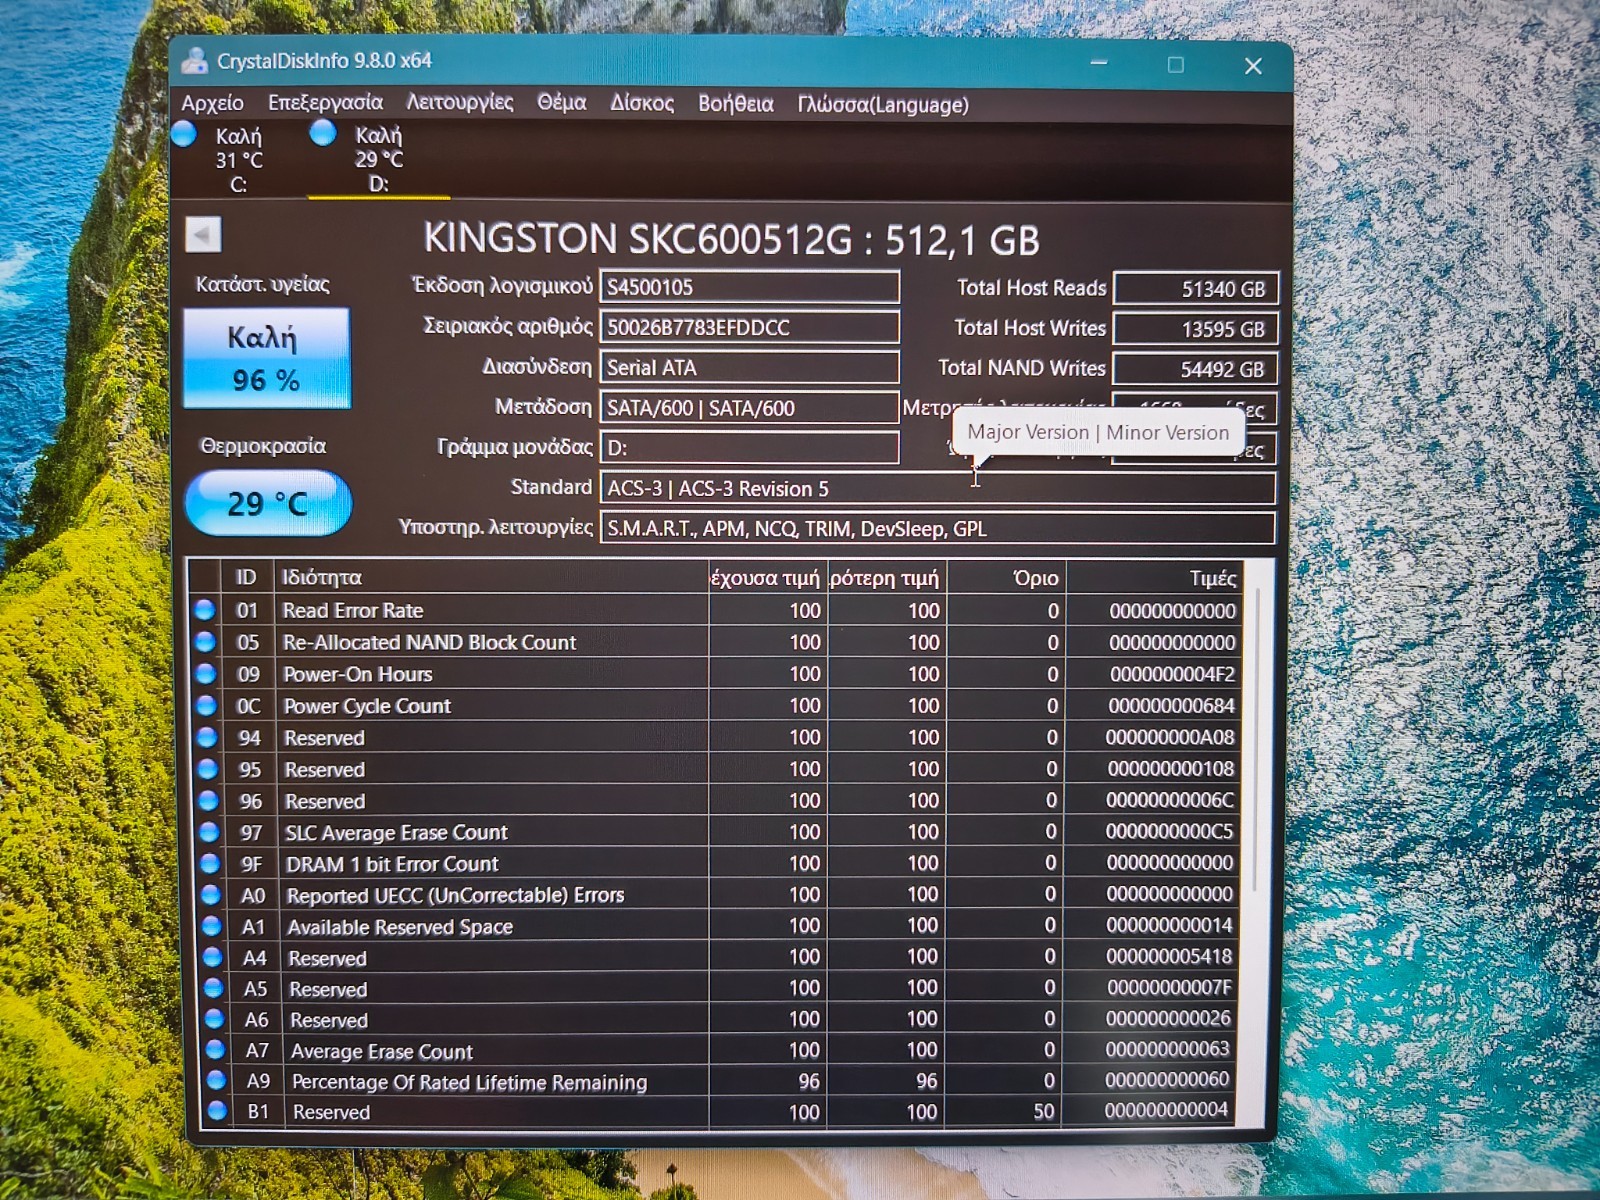Click the Καλή 96 % health status button
The height and width of the screenshot is (1200, 1600).
point(266,358)
